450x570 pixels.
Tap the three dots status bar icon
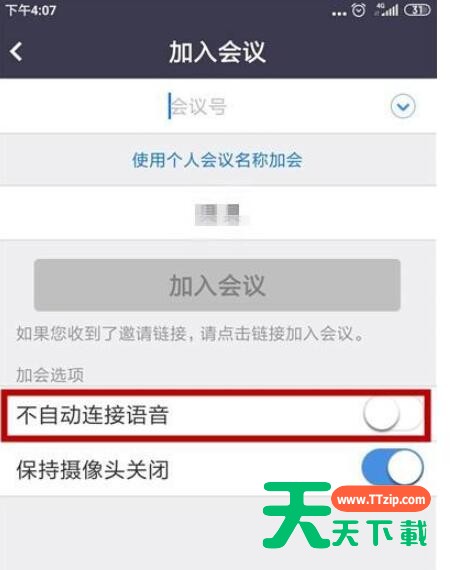point(339,14)
